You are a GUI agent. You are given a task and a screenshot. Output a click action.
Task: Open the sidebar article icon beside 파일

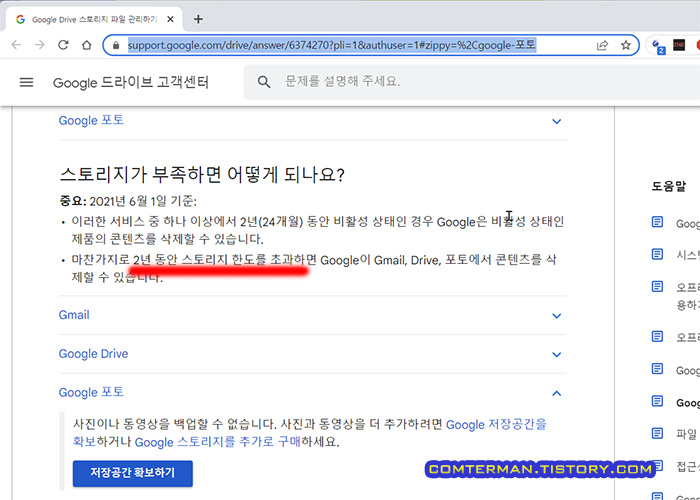(x=657, y=433)
